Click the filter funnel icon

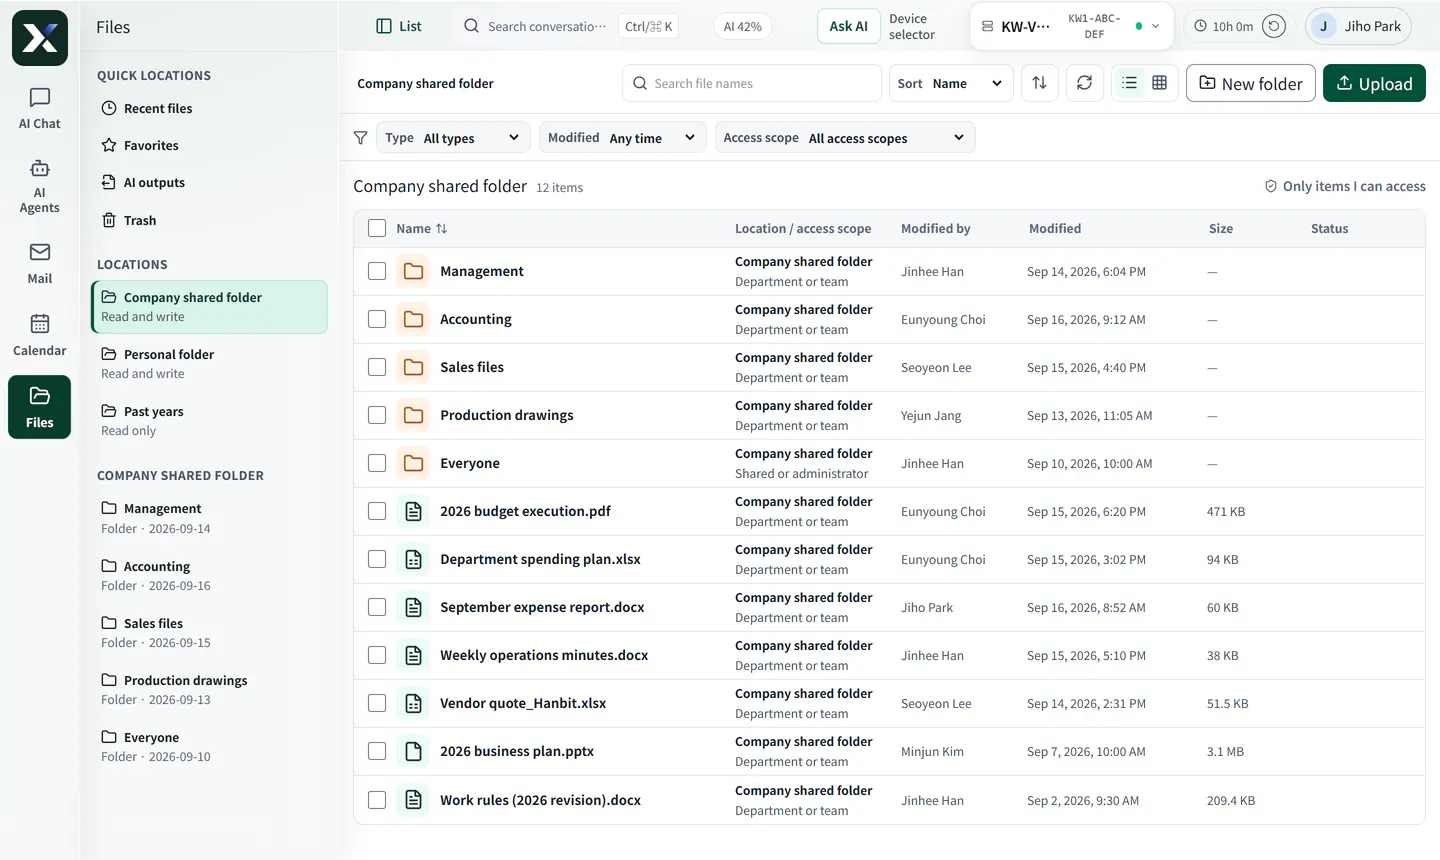360,138
